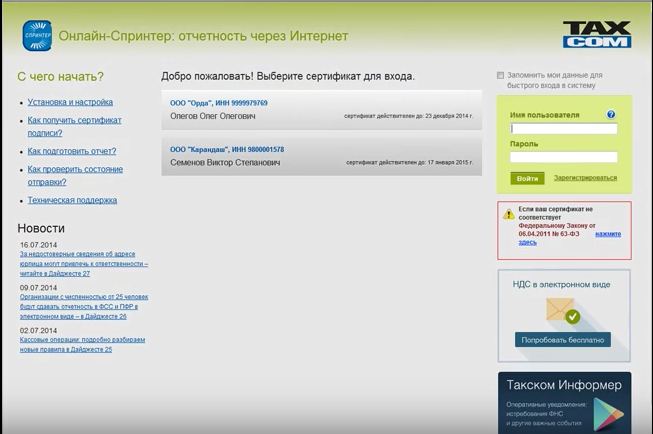Open Как получить сертификат подписи link
Viewport: 653px width, 434px height.
coord(74,127)
